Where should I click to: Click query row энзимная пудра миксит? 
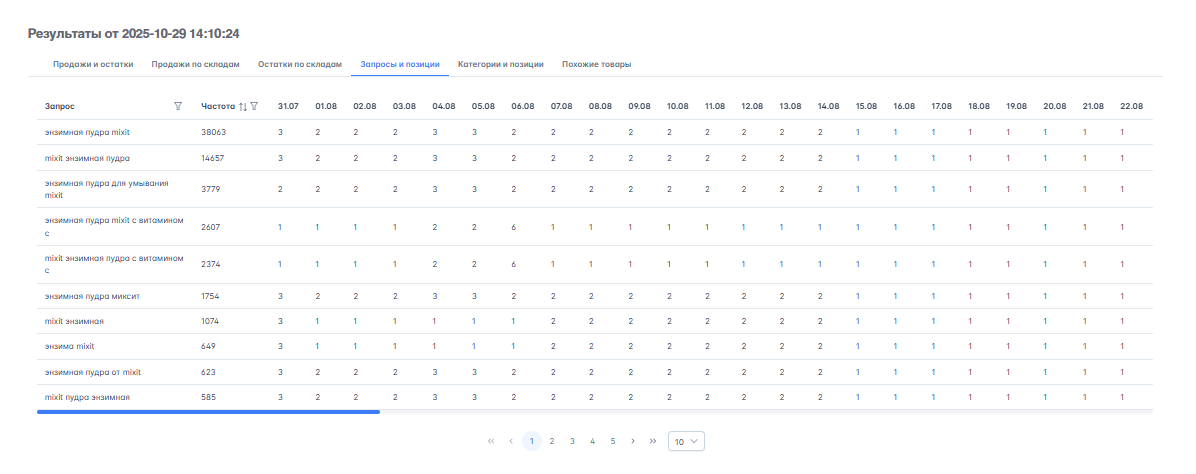[94, 296]
